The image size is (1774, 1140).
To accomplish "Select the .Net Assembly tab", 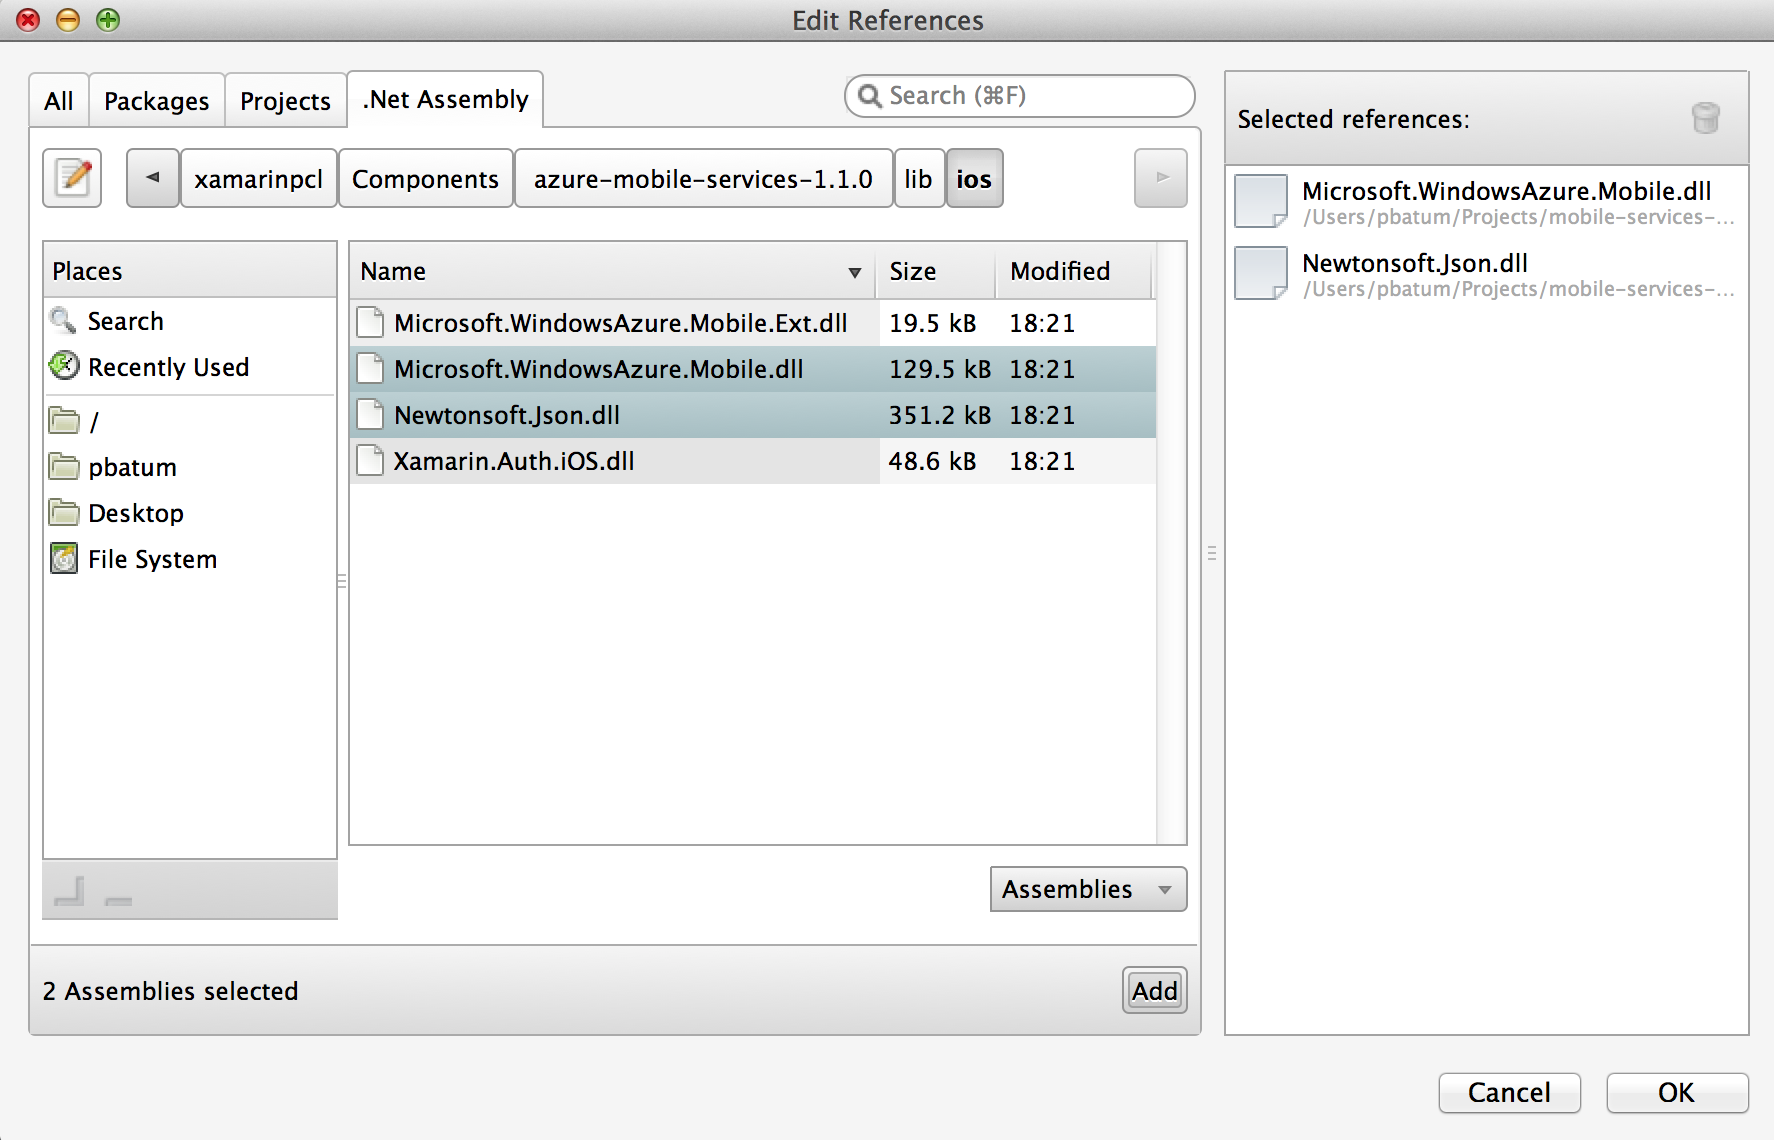I will [445, 99].
